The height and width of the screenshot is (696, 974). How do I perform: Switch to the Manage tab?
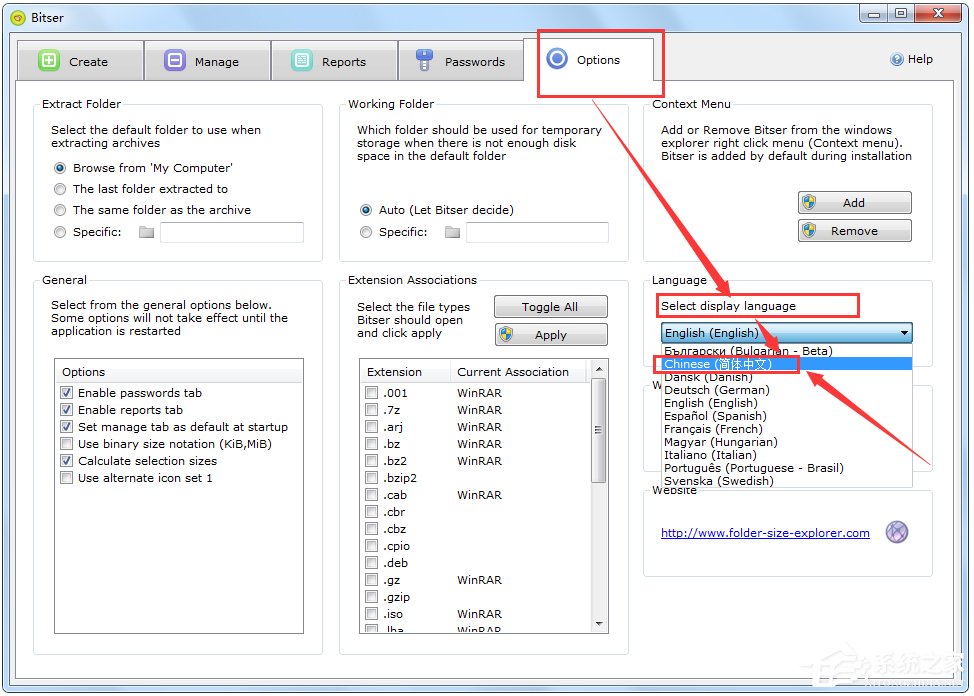click(207, 61)
